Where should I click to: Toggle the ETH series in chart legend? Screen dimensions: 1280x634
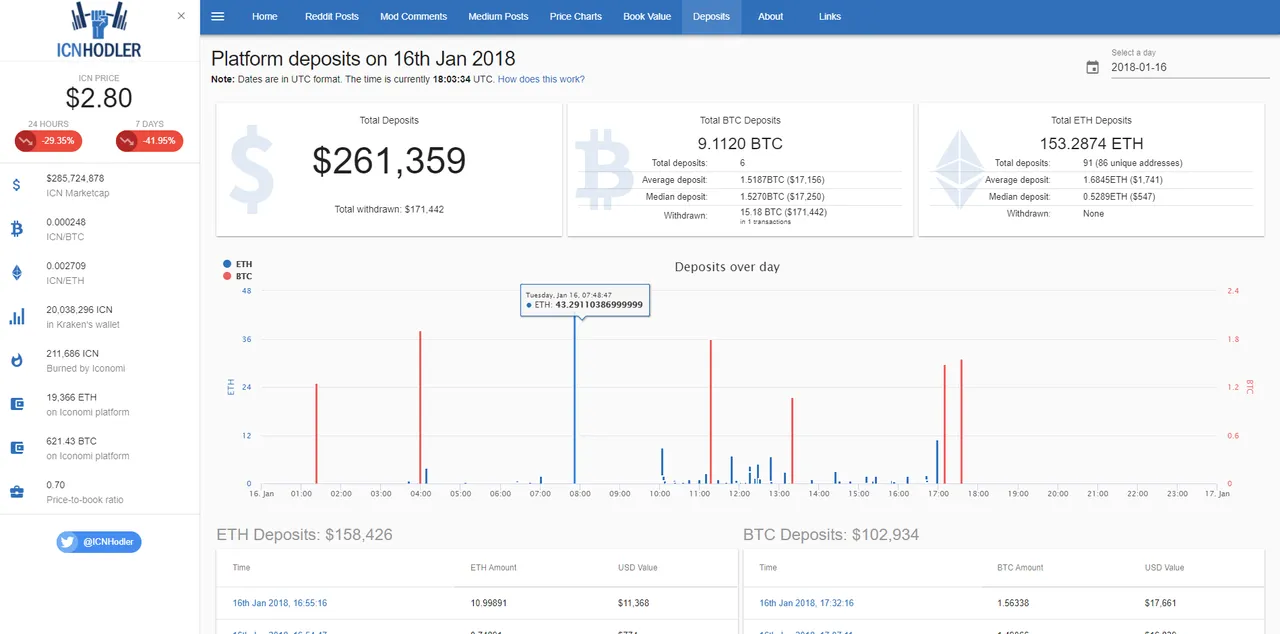tap(238, 264)
